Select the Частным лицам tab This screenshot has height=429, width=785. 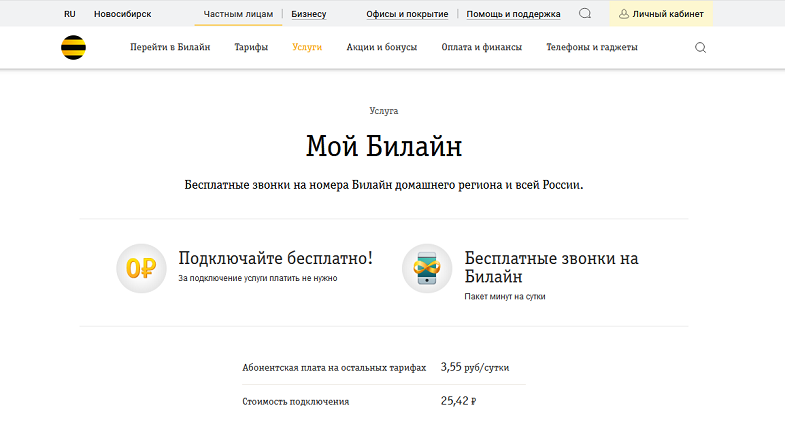point(238,14)
